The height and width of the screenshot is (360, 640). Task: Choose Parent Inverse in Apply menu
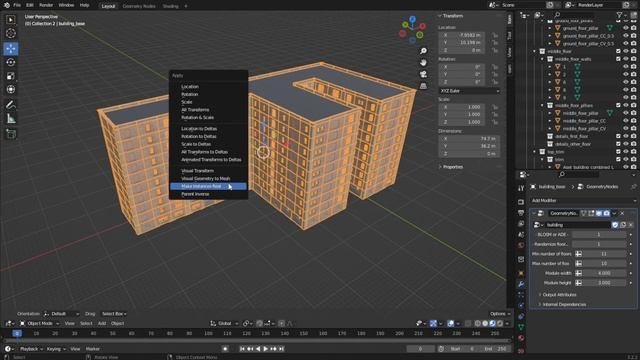195,194
